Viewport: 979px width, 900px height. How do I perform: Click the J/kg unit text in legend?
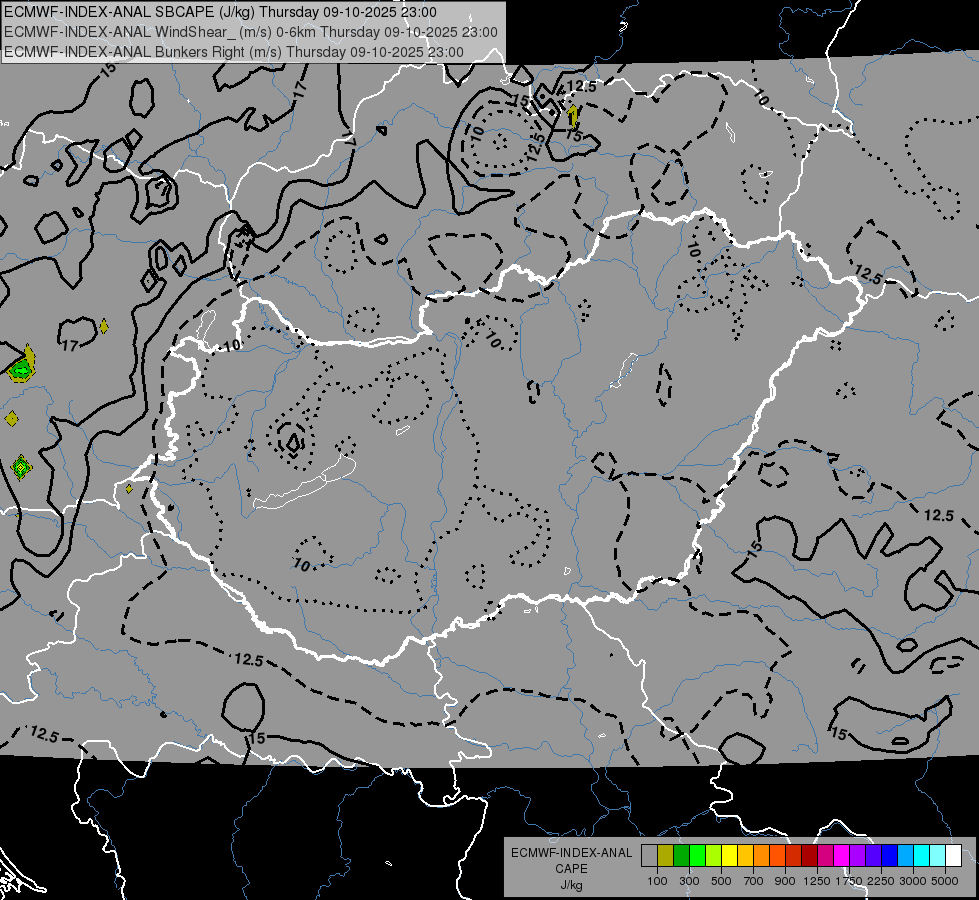tap(571, 885)
